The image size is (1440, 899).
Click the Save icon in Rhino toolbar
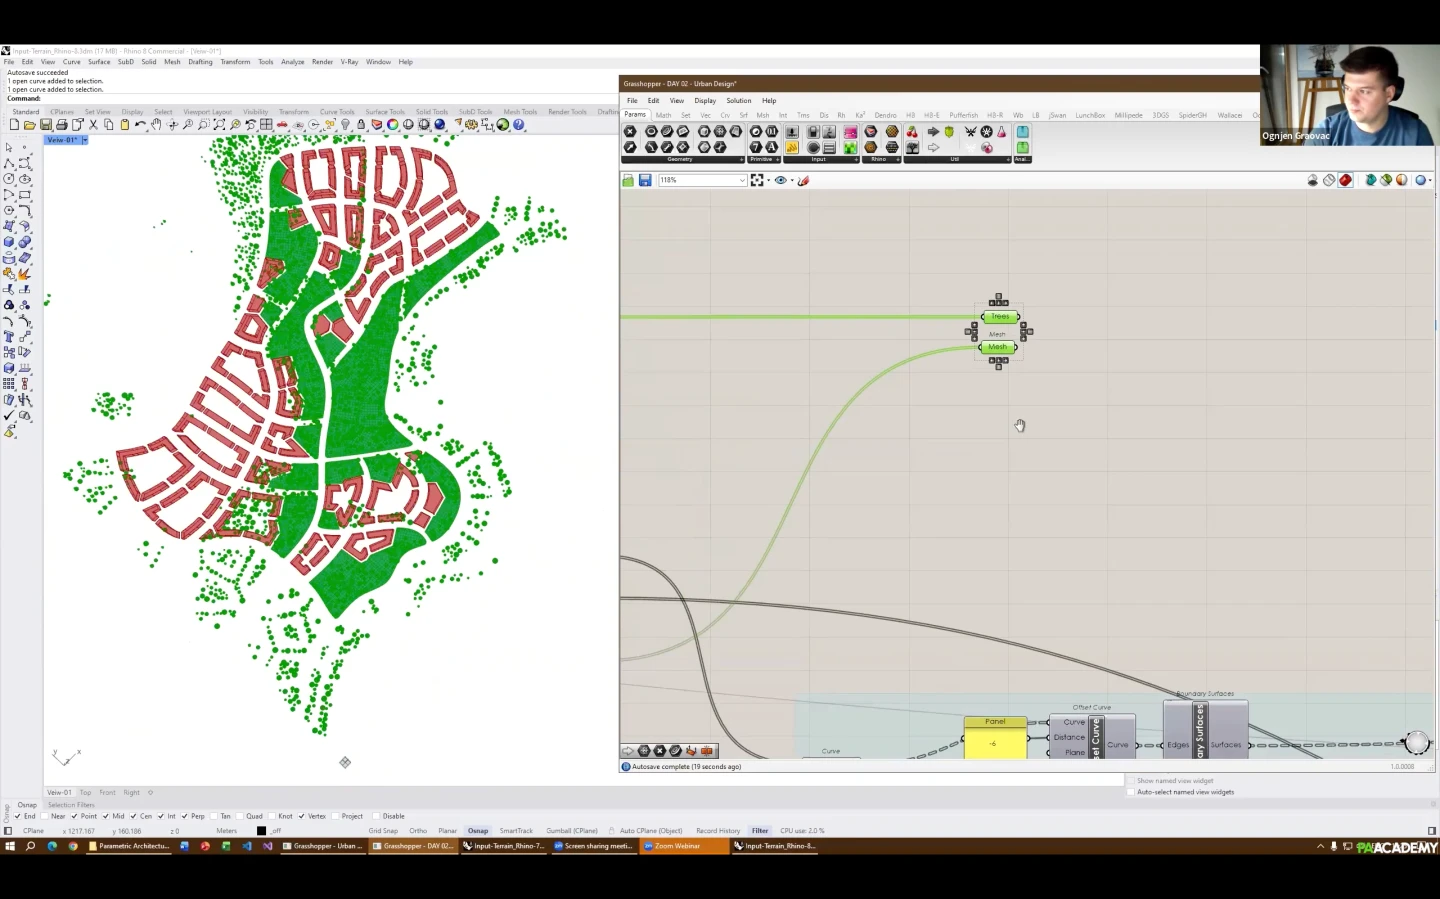tap(45, 125)
